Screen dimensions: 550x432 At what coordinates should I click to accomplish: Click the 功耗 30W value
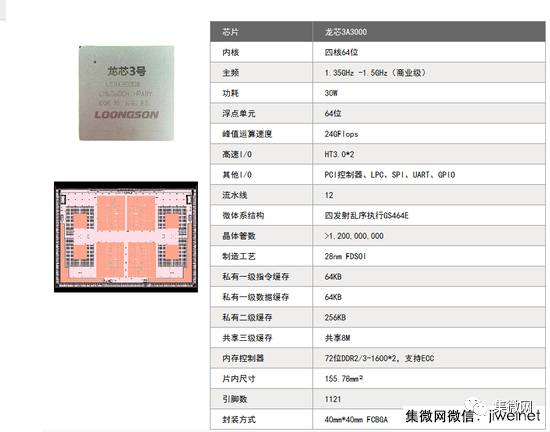pos(331,93)
